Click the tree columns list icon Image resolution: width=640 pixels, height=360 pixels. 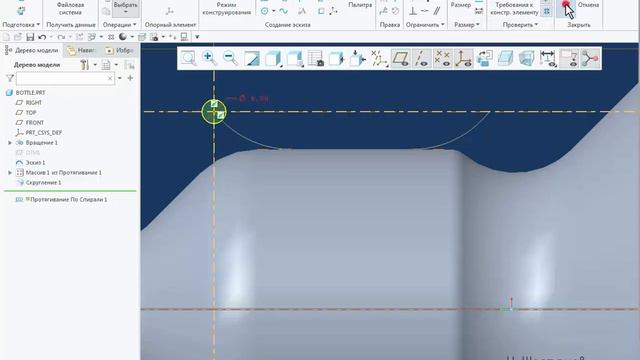coord(106,65)
